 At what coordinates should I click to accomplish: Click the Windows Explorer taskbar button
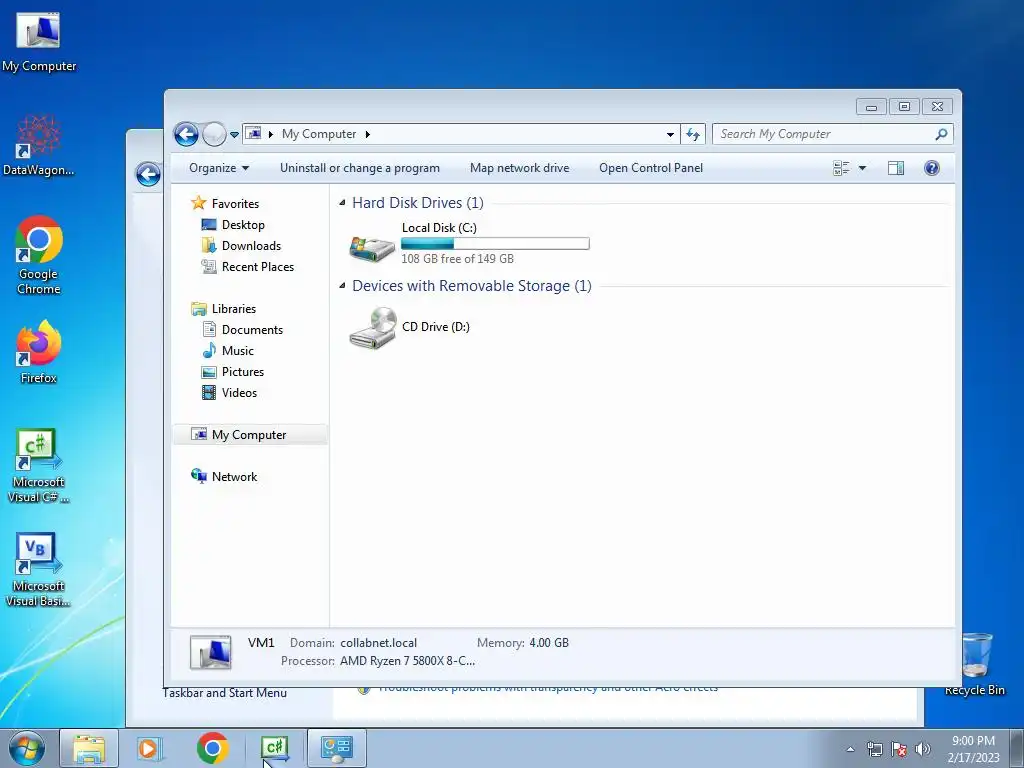(x=89, y=748)
